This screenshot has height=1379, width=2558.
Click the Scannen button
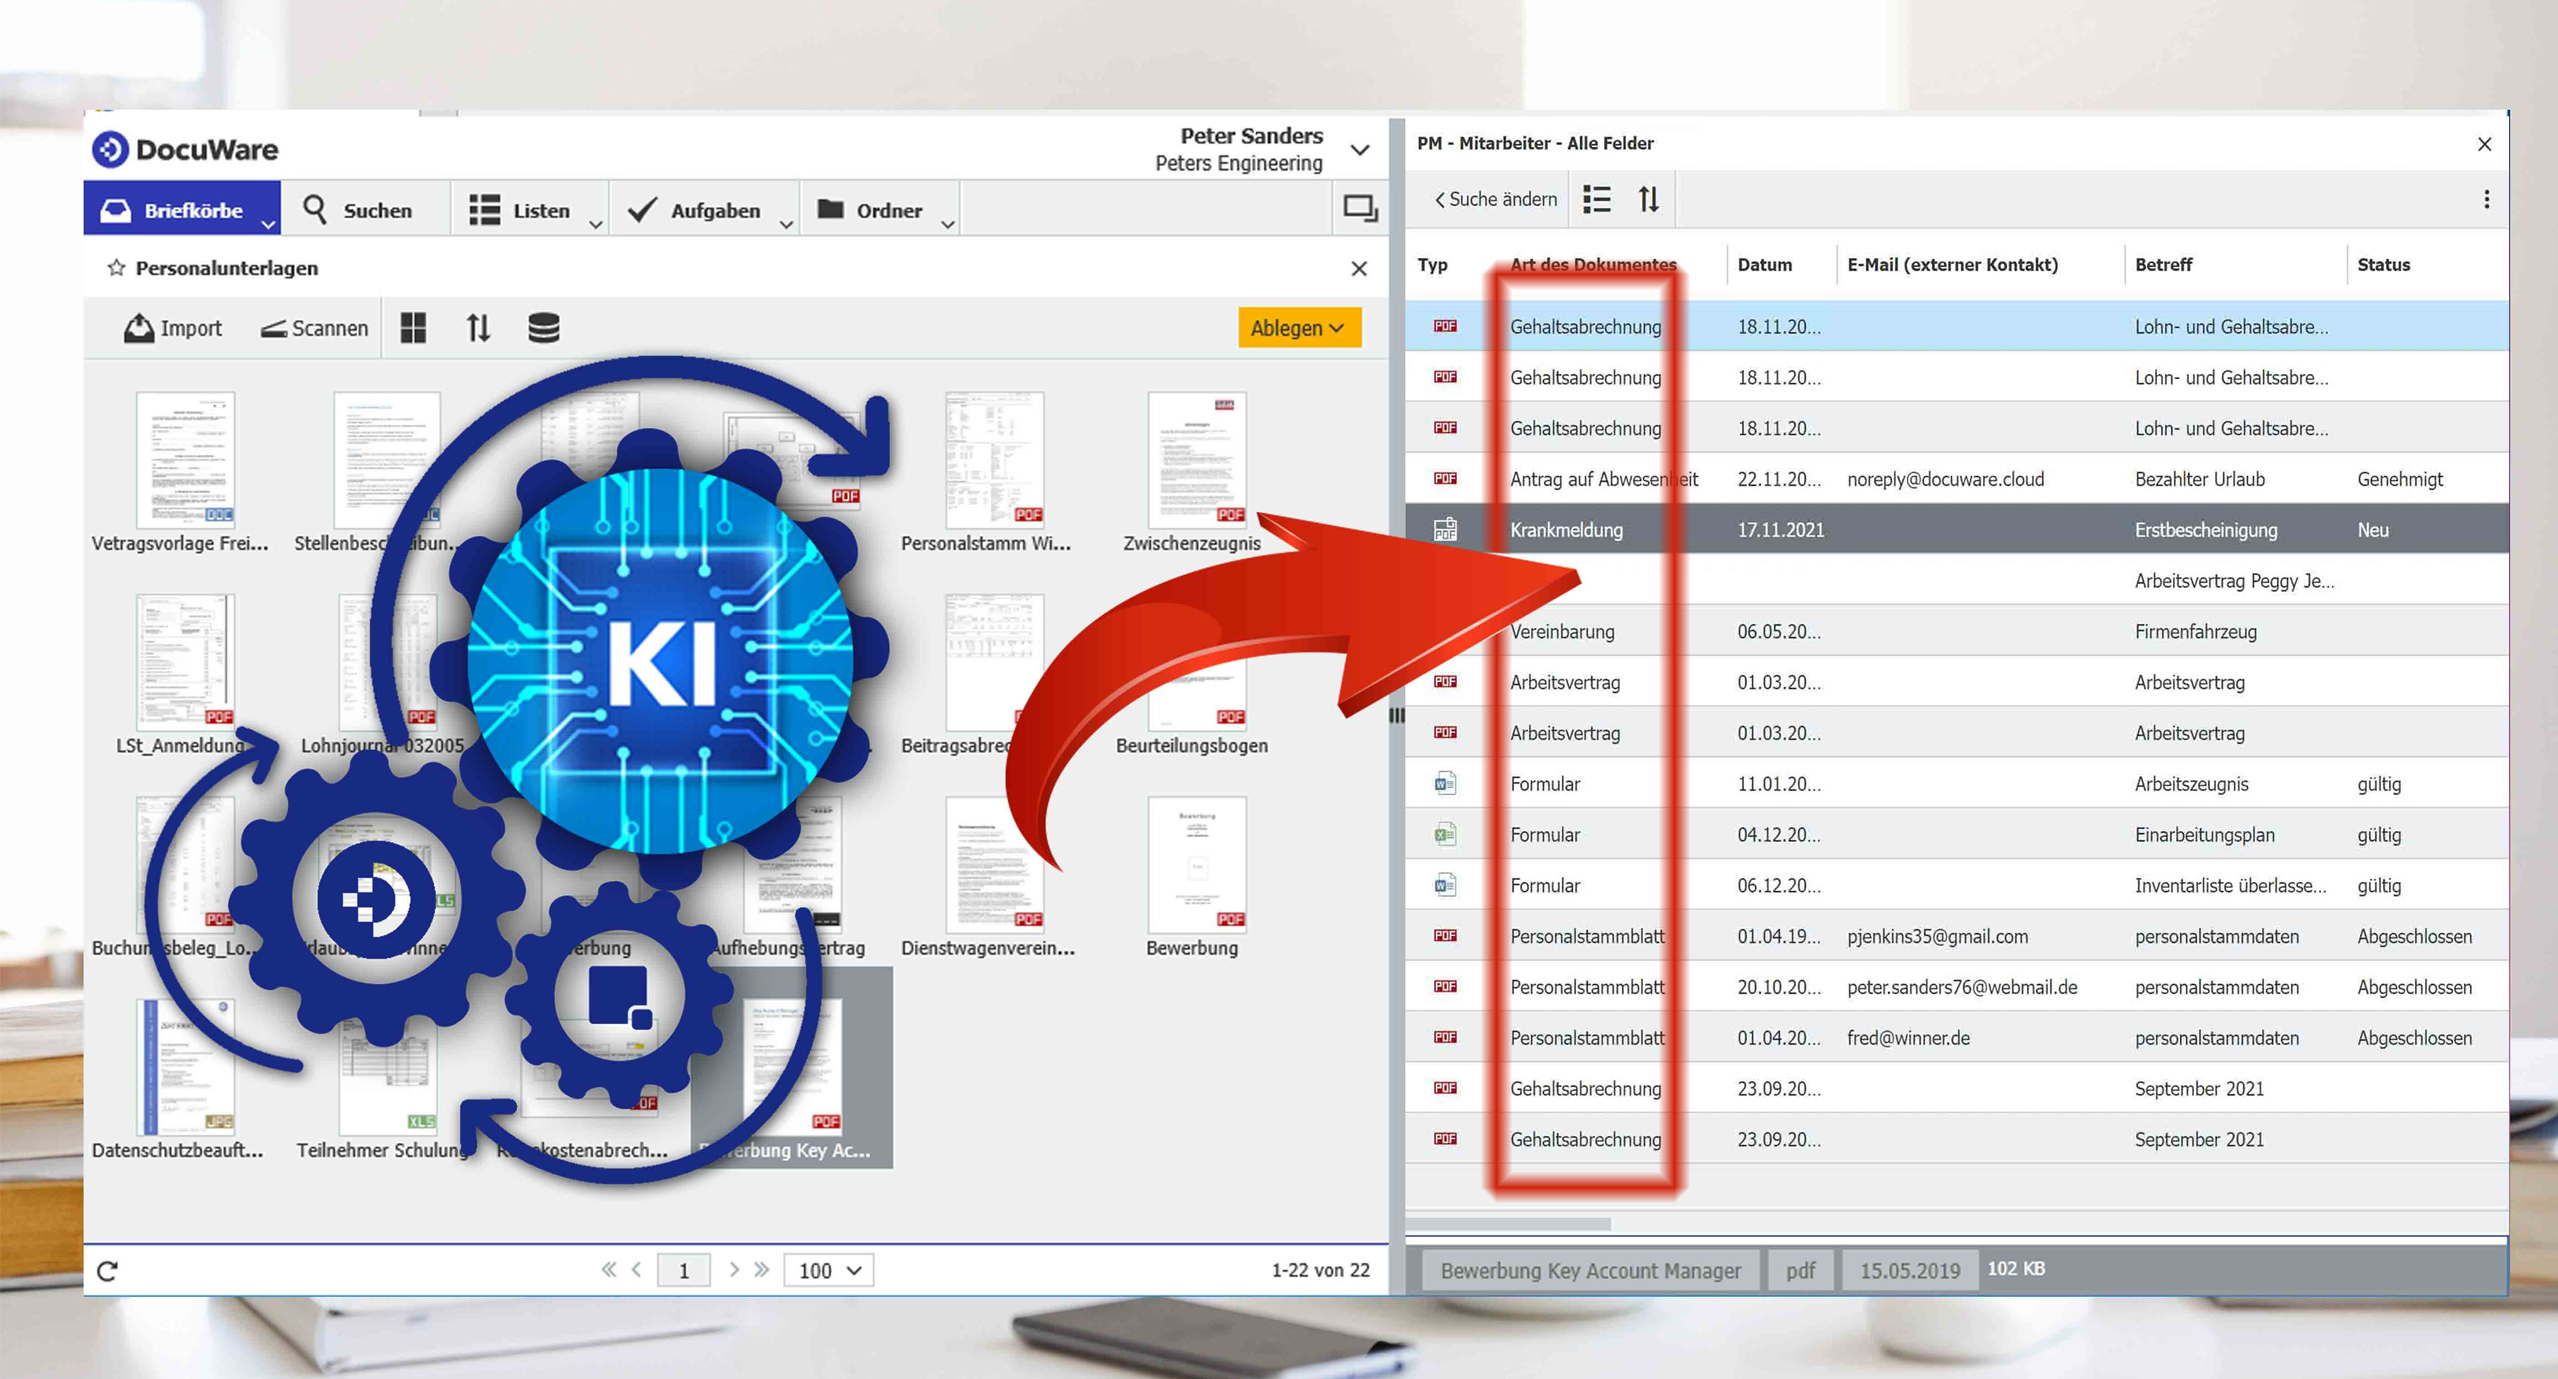(x=314, y=328)
